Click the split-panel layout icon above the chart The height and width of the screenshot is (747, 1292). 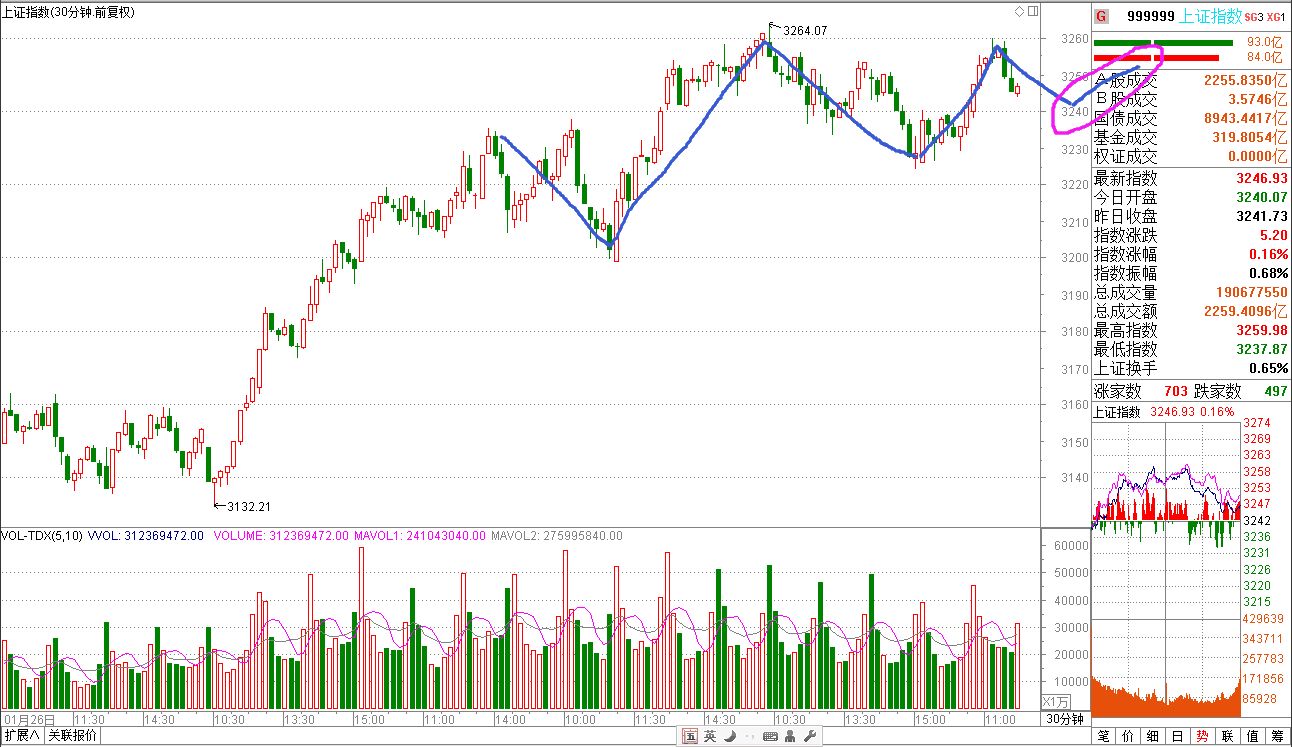pyautogui.click(x=1032, y=12)
